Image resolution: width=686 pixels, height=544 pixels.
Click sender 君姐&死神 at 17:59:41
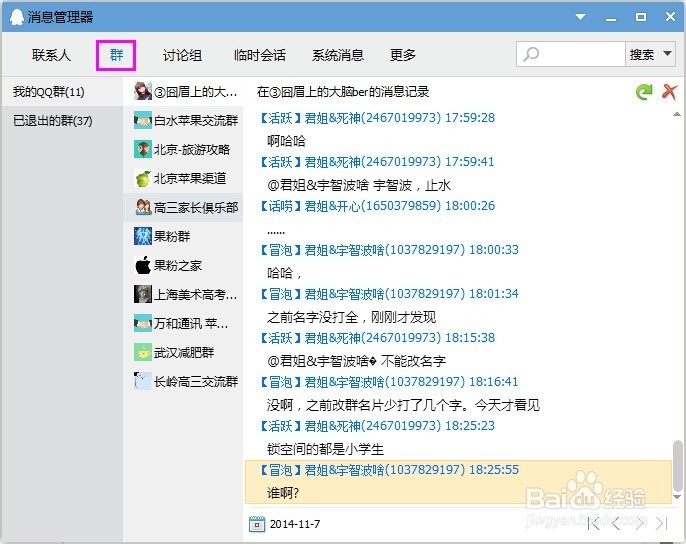378,162
